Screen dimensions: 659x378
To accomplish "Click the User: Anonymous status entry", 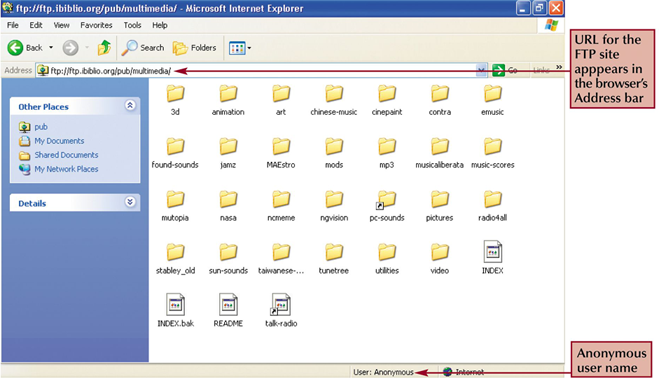I will [x=383, y=372].
